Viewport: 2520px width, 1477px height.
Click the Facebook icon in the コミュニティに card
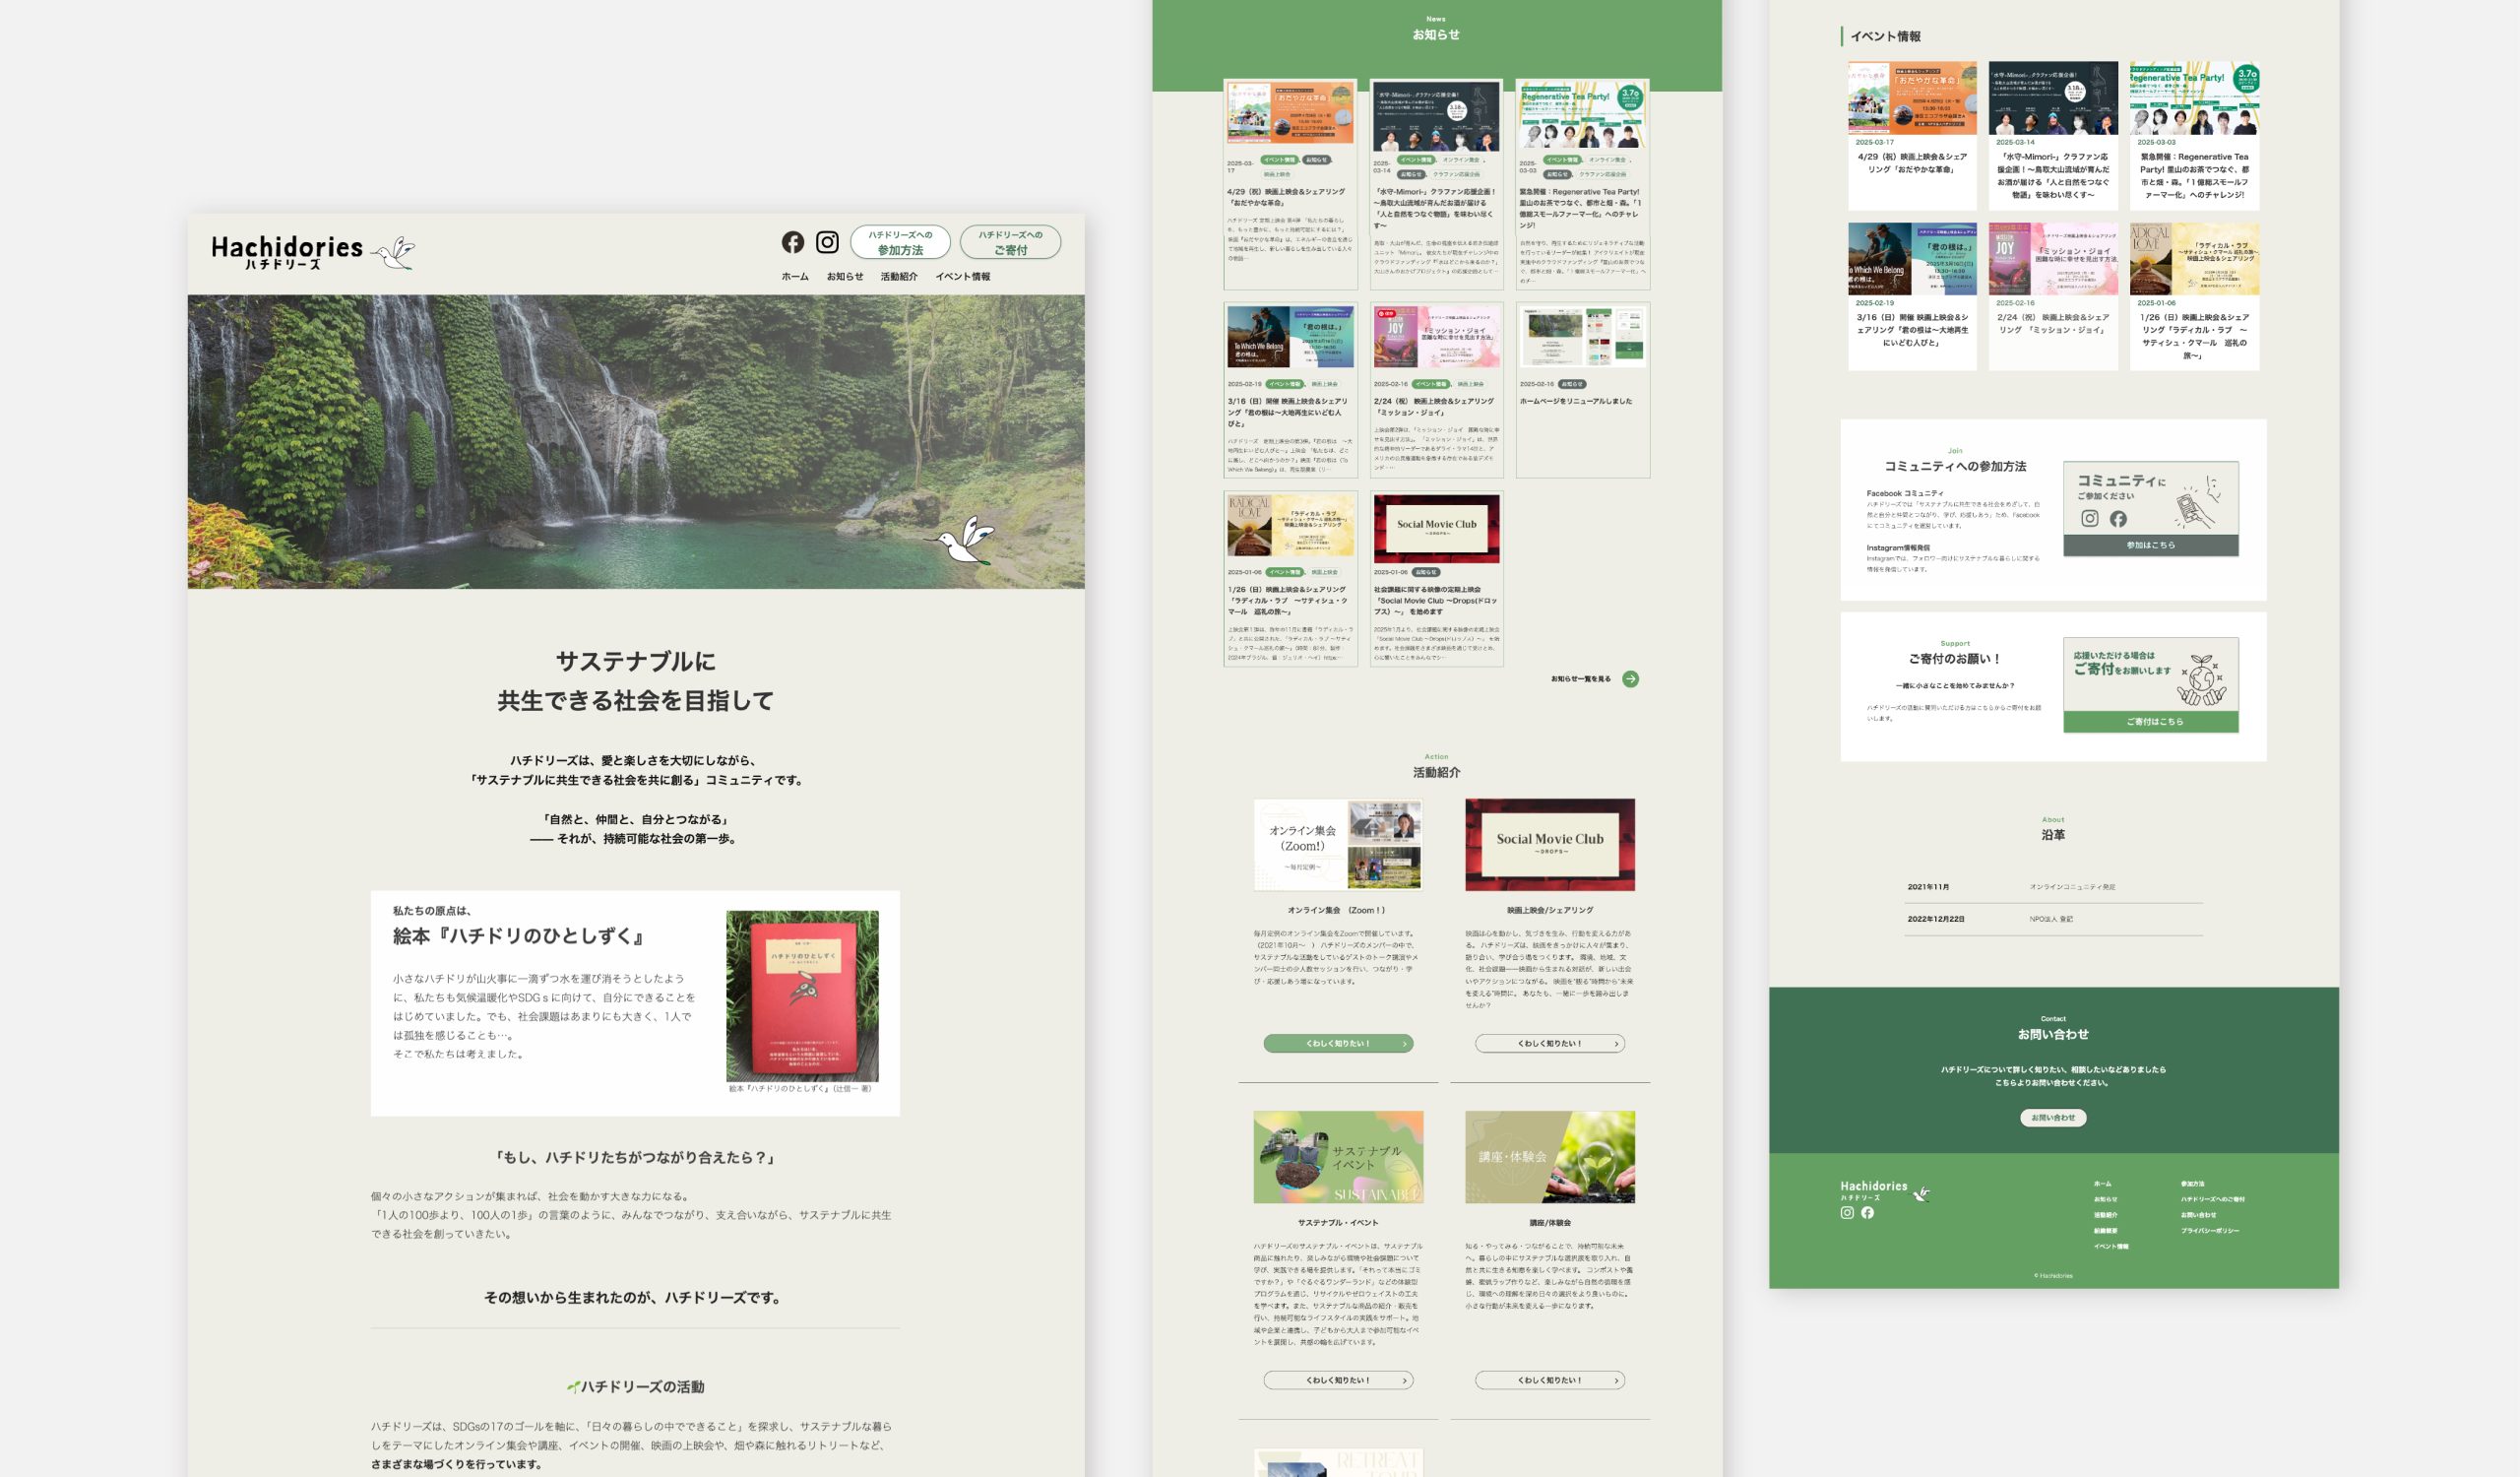(2118, 518)
